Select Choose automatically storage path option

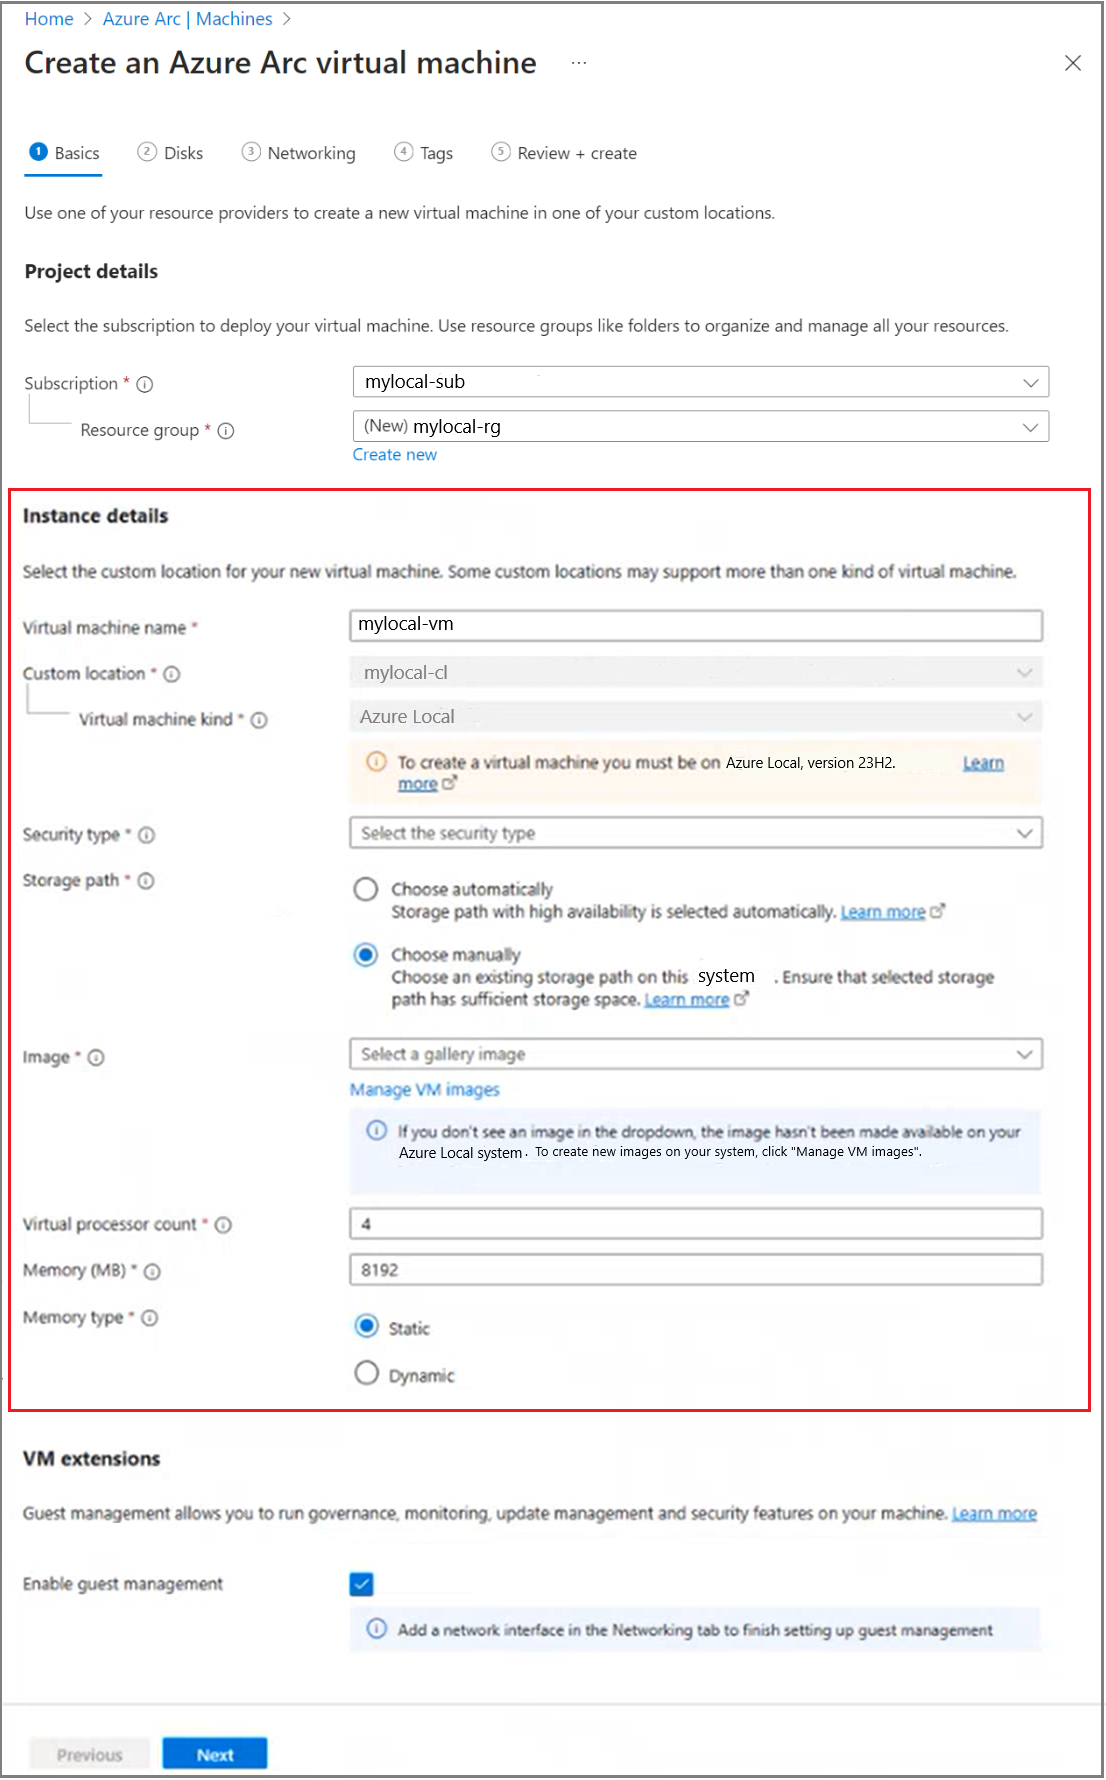366,889
